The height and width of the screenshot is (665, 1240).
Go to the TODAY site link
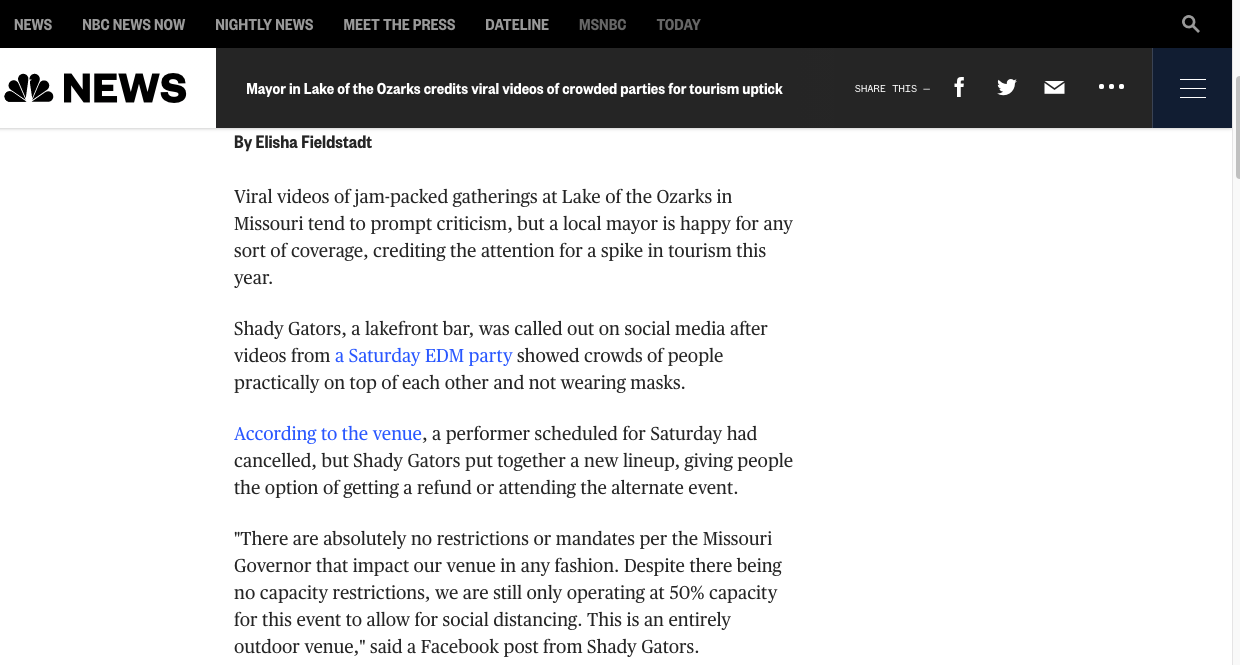click(678, 24)
